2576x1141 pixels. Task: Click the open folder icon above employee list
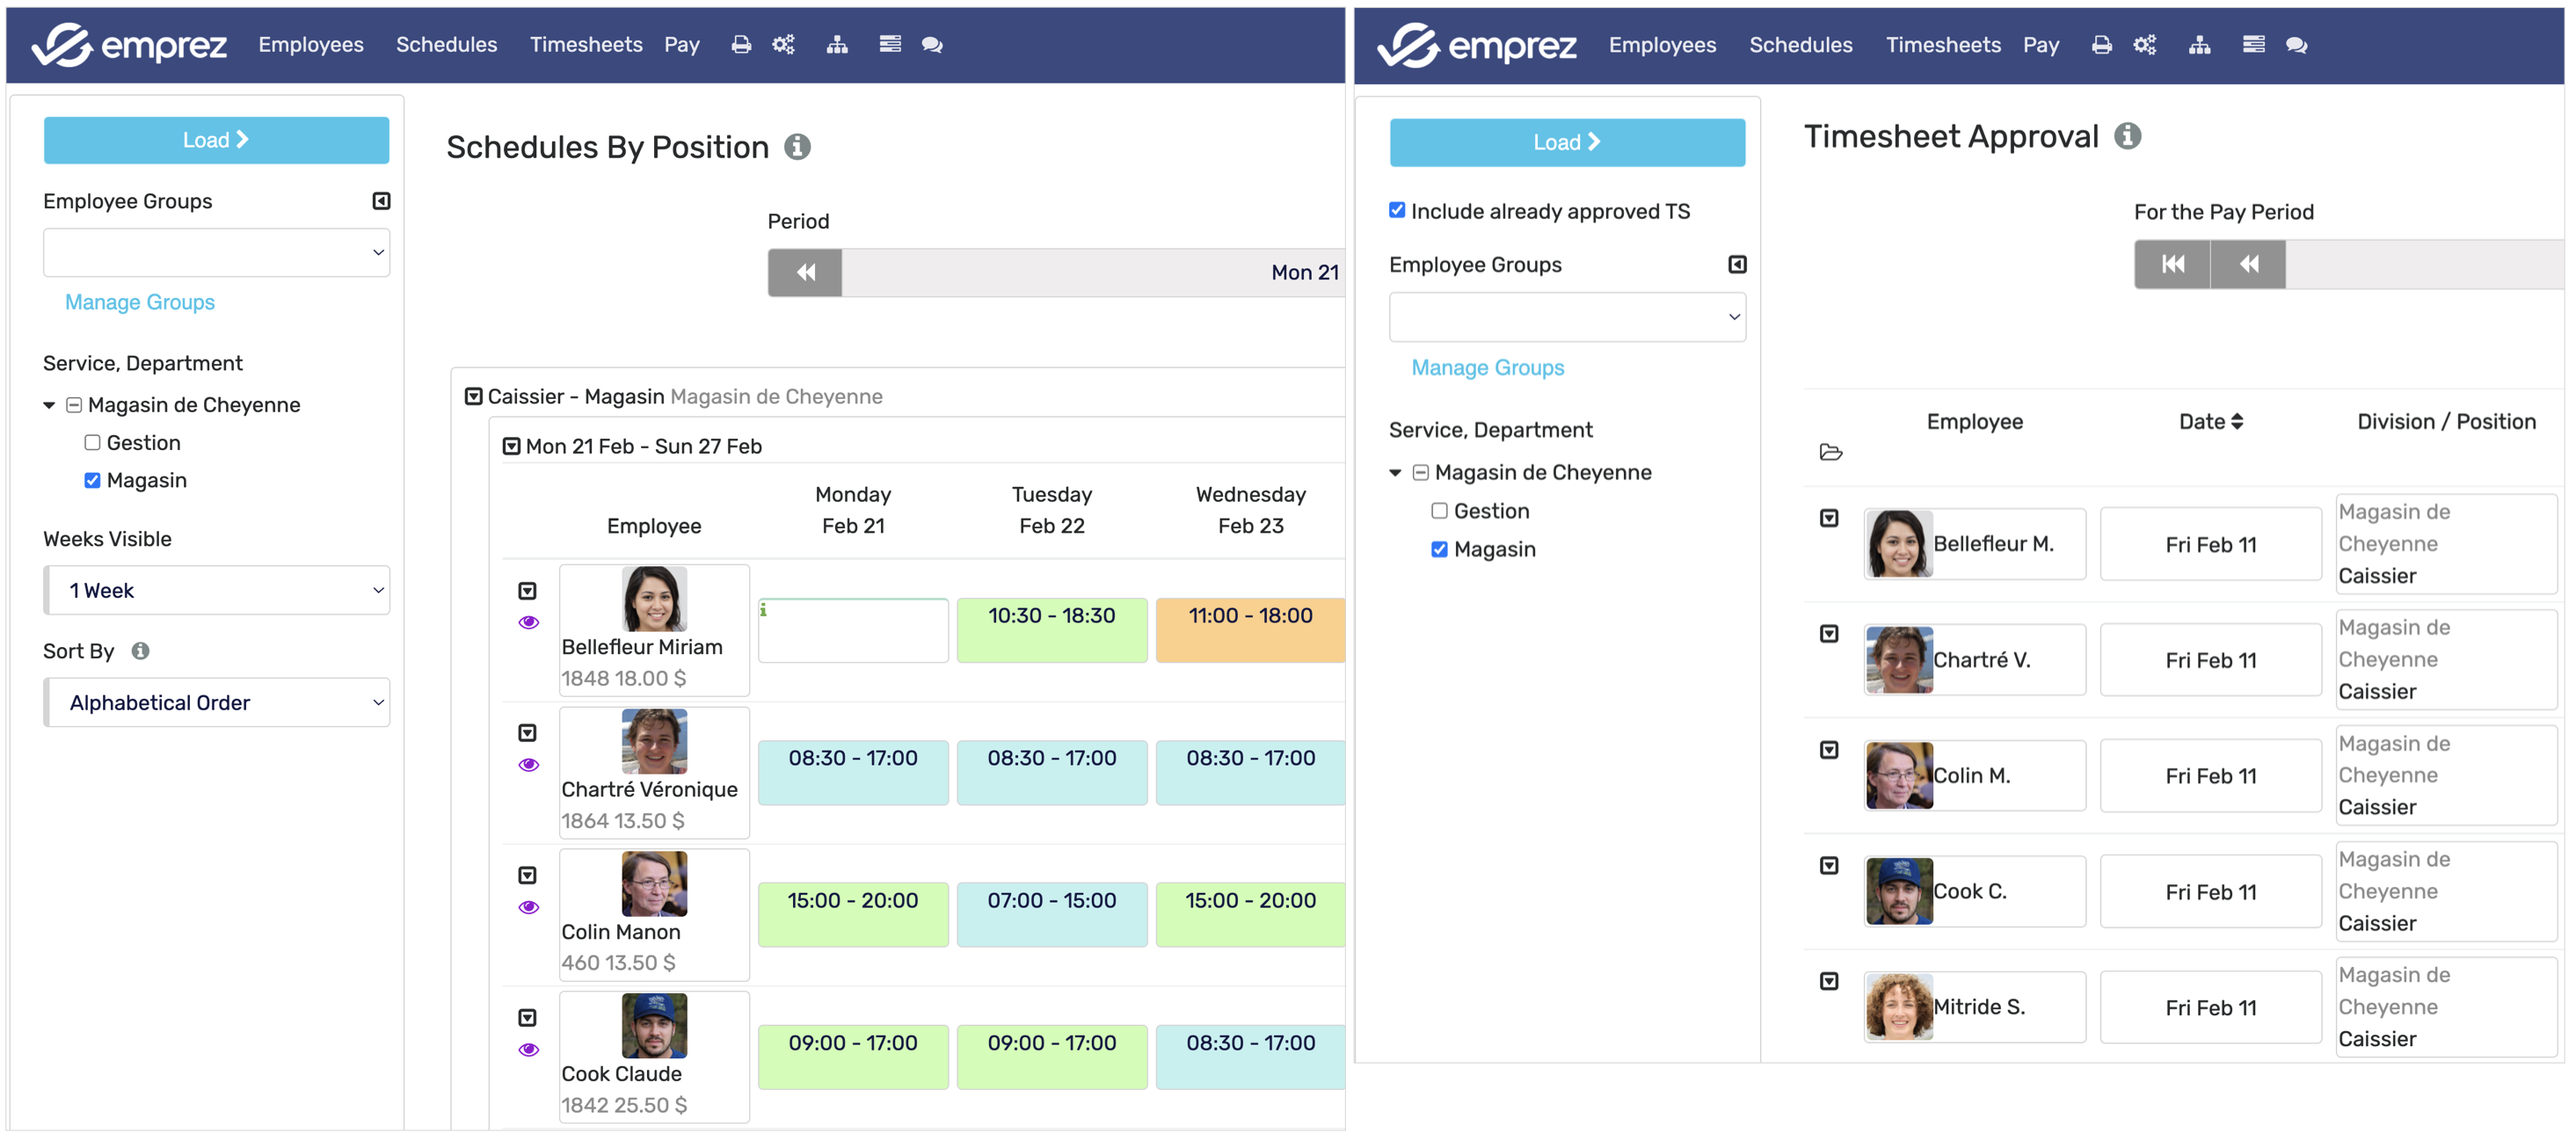click(x=1830, y=453)
